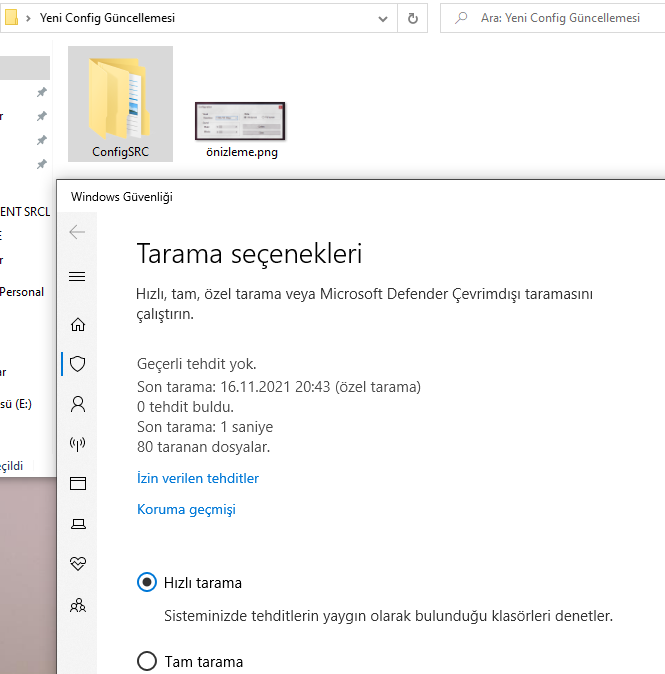Click the search field in Explorer

pos(553,18)
